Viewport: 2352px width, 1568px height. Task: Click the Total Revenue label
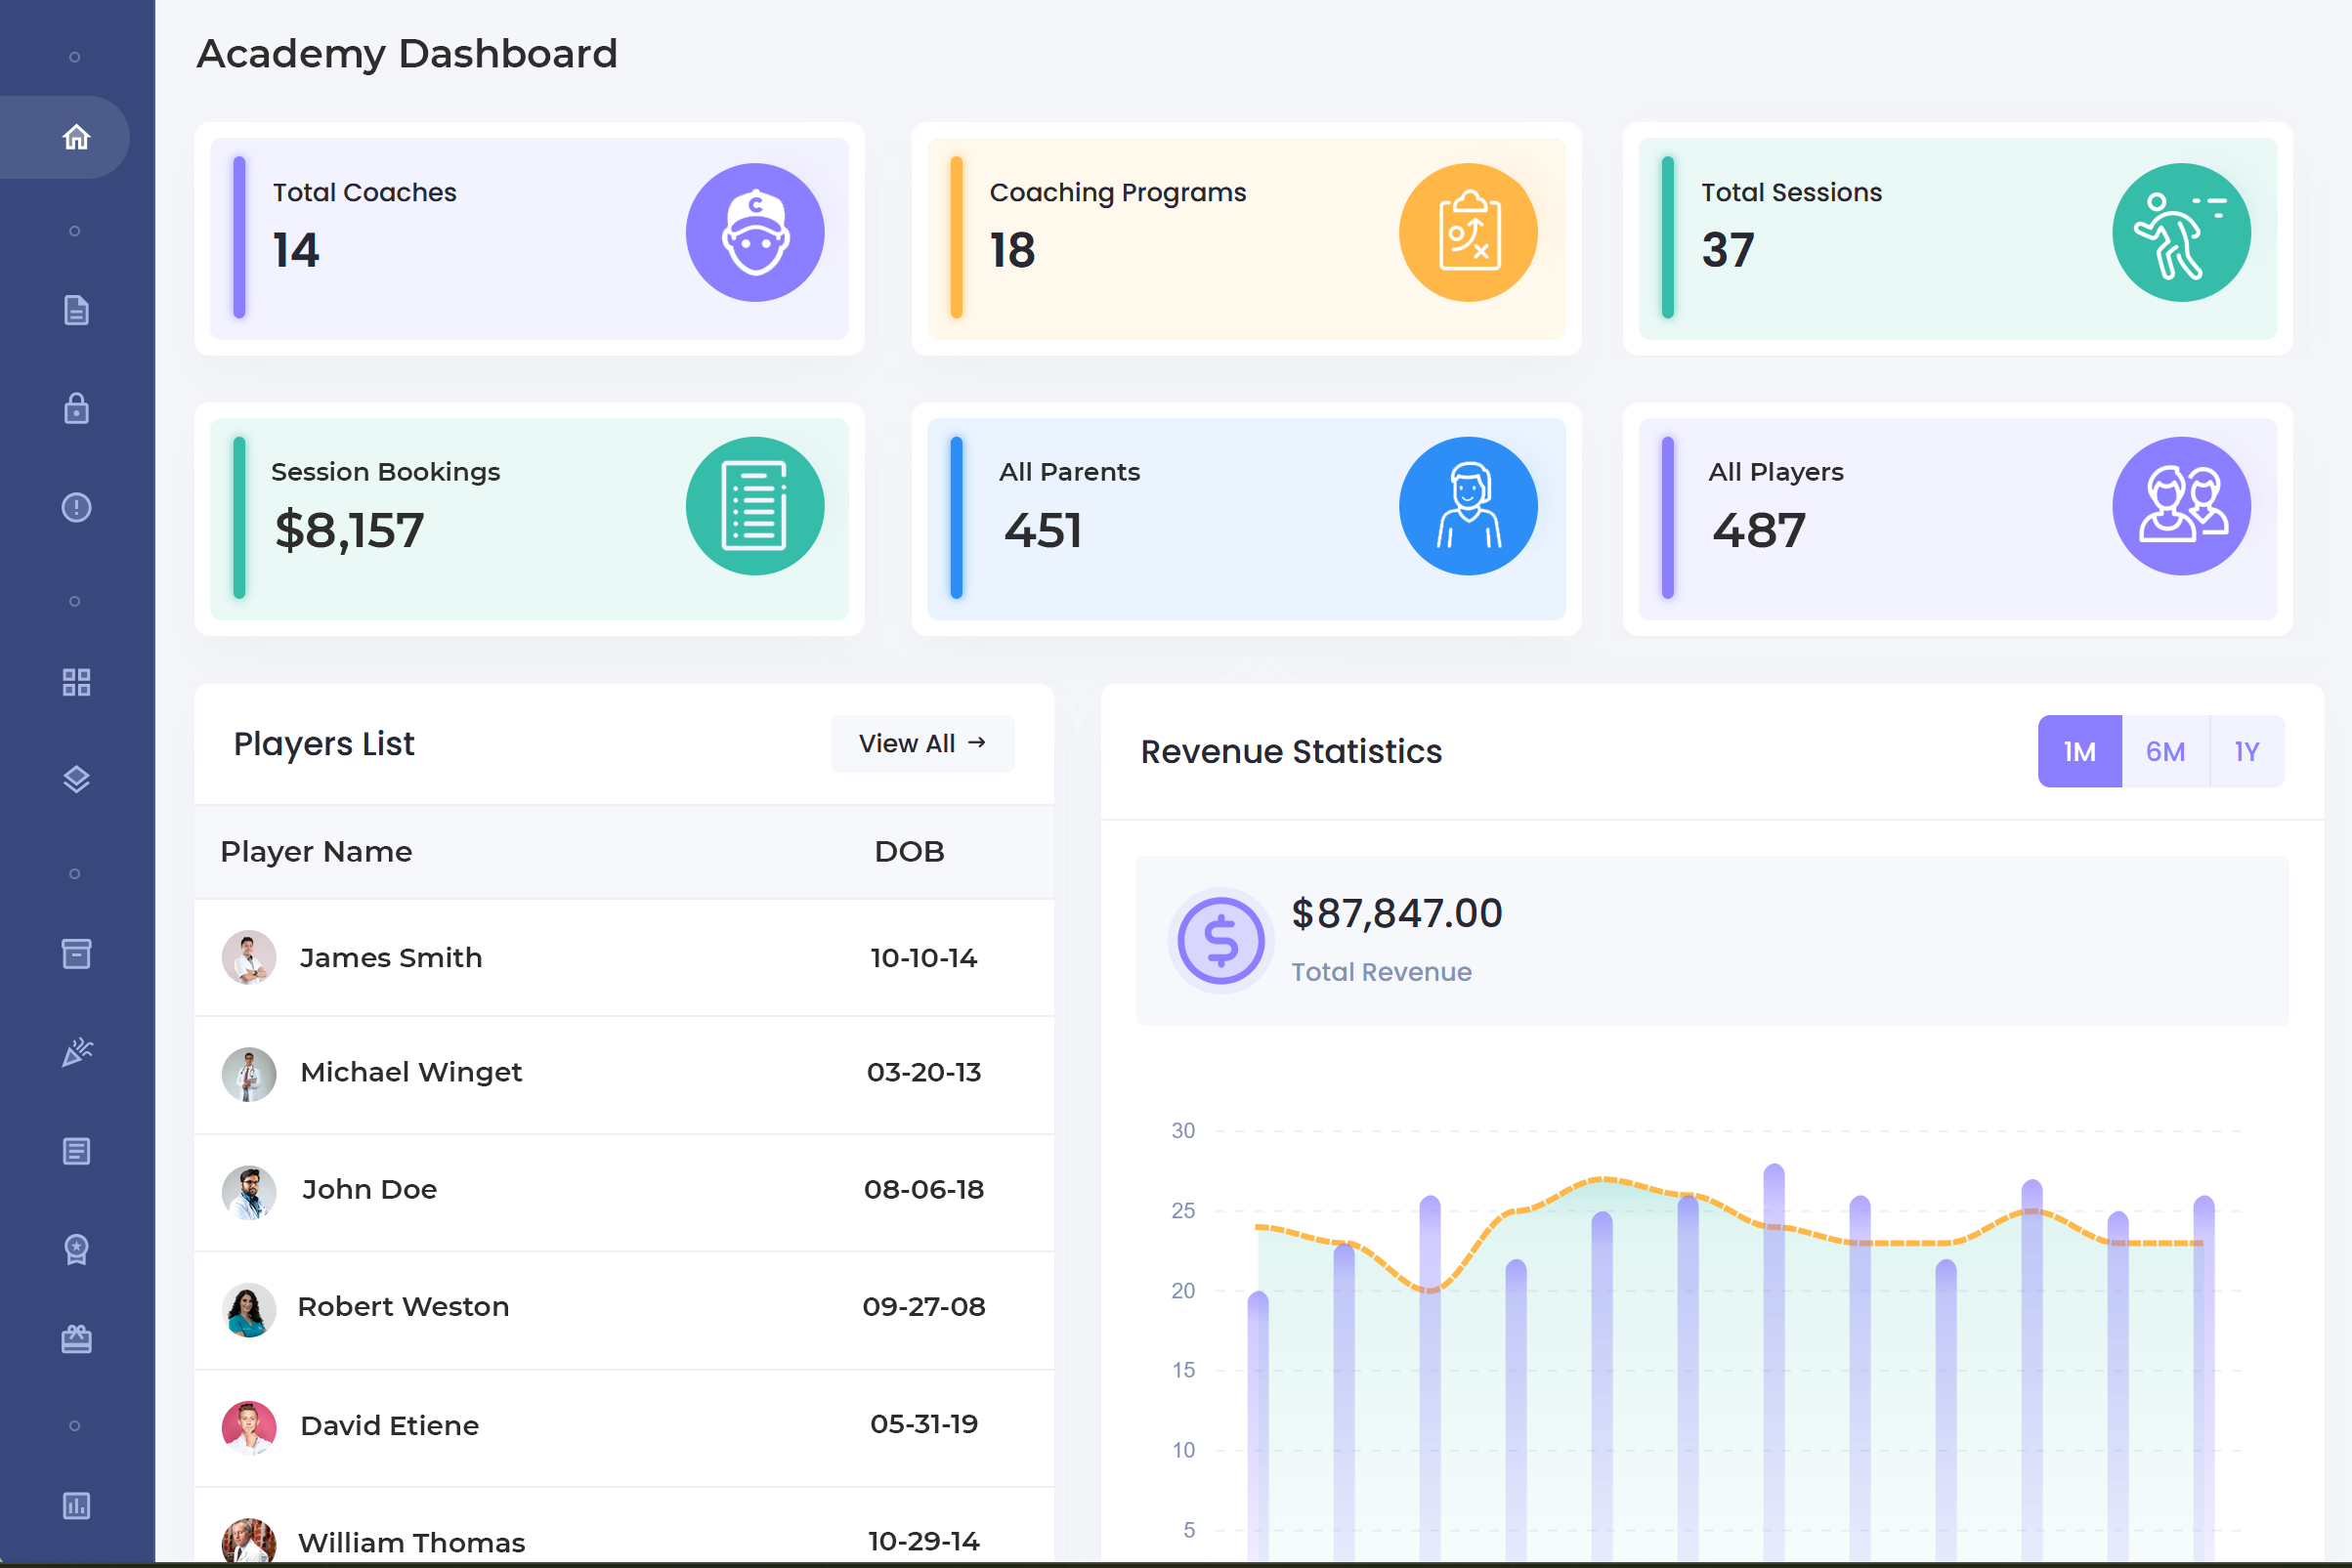pos(1381,972)
